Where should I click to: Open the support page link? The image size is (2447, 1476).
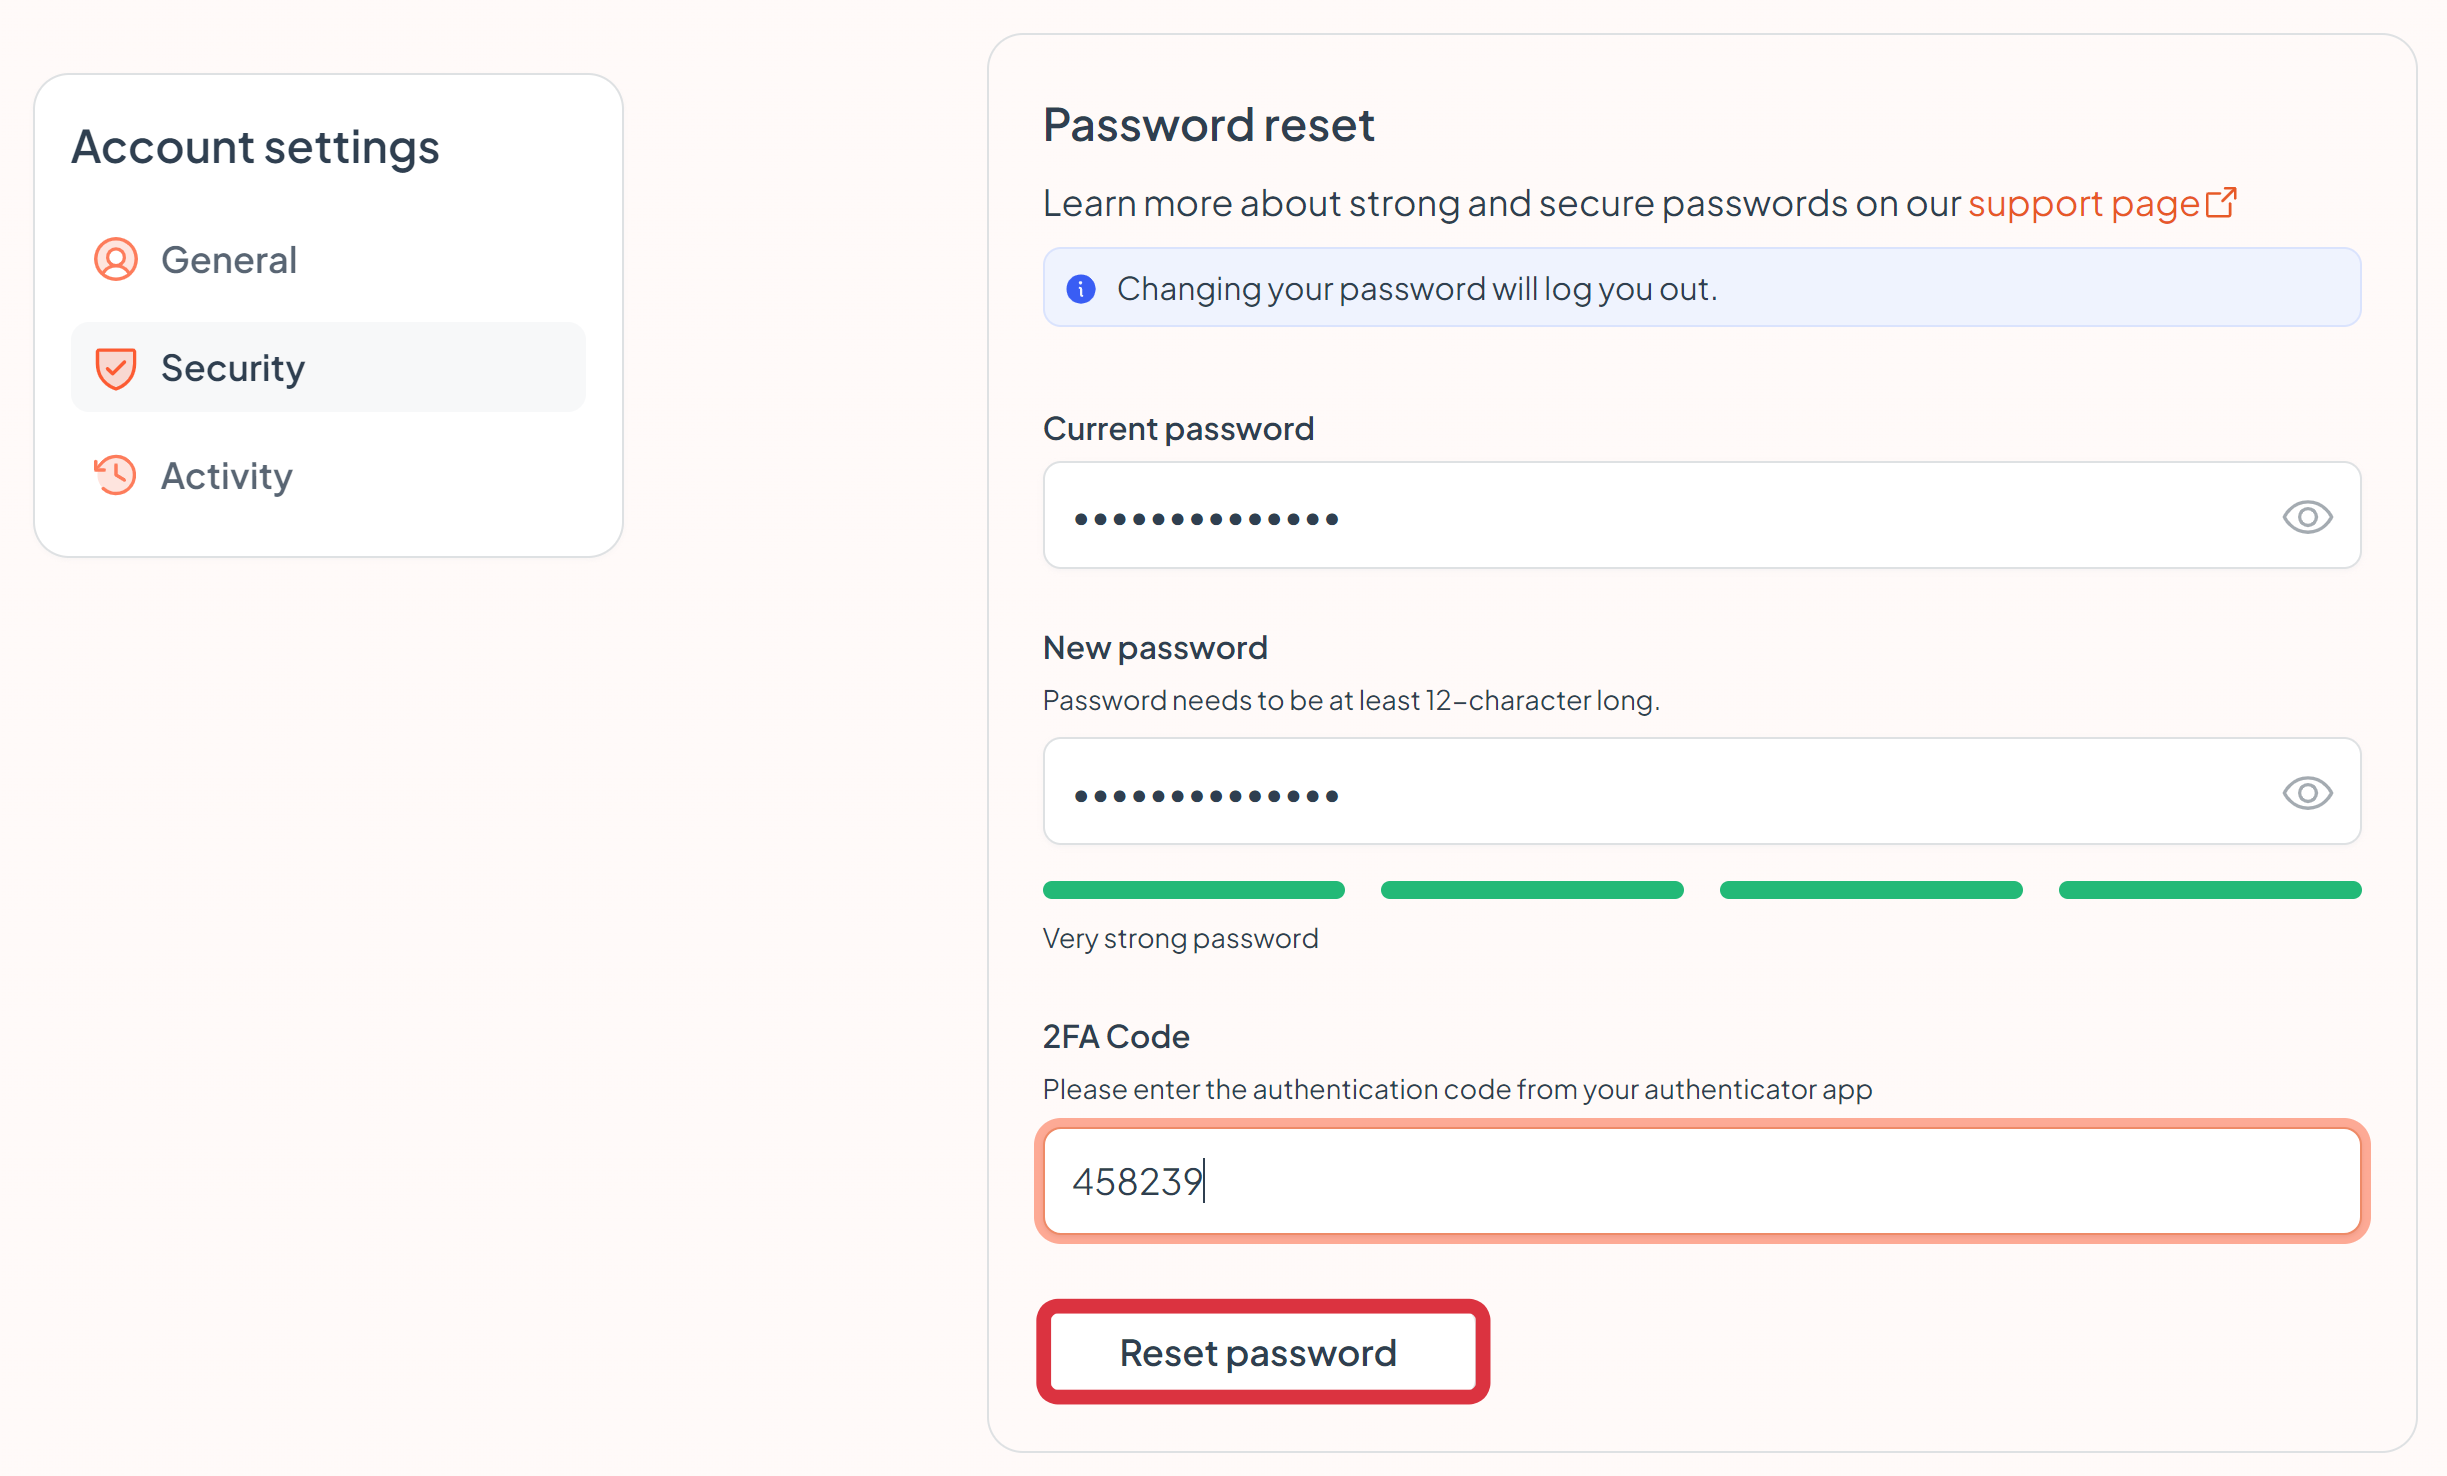(x=2084, y=203)
